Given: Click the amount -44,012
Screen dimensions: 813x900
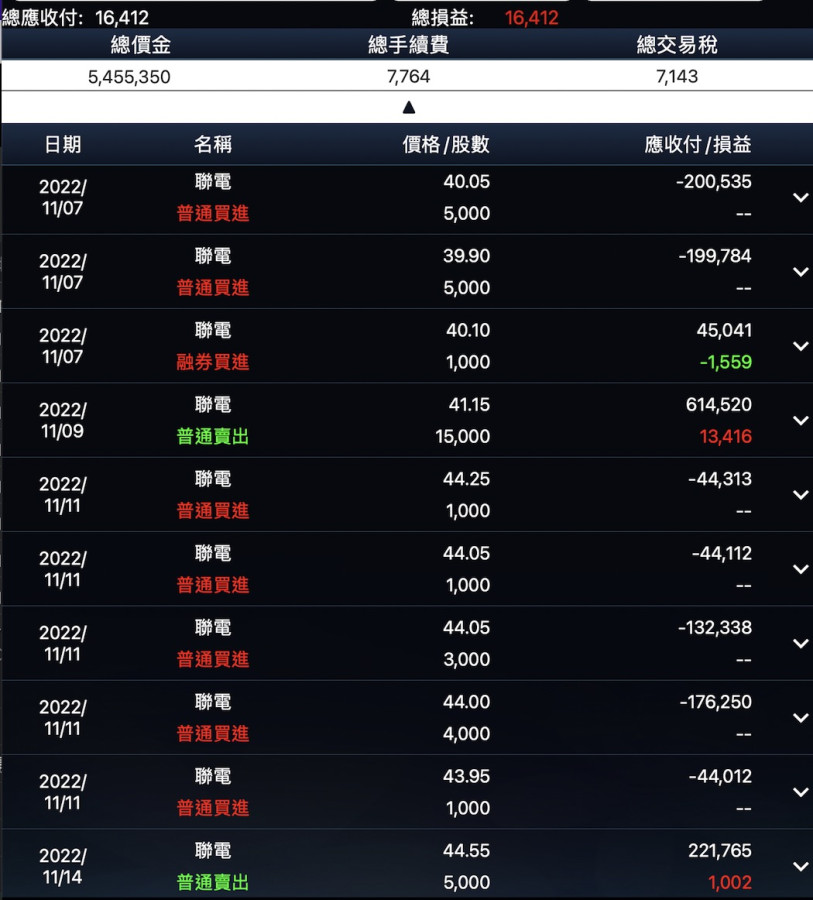Looking at the screenshot, I should [x=720, y=776].
